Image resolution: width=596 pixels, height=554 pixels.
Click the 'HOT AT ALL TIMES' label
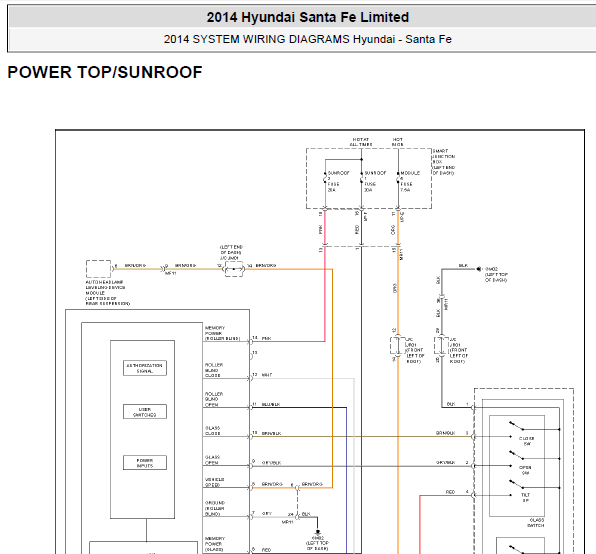tap(361, 142)
